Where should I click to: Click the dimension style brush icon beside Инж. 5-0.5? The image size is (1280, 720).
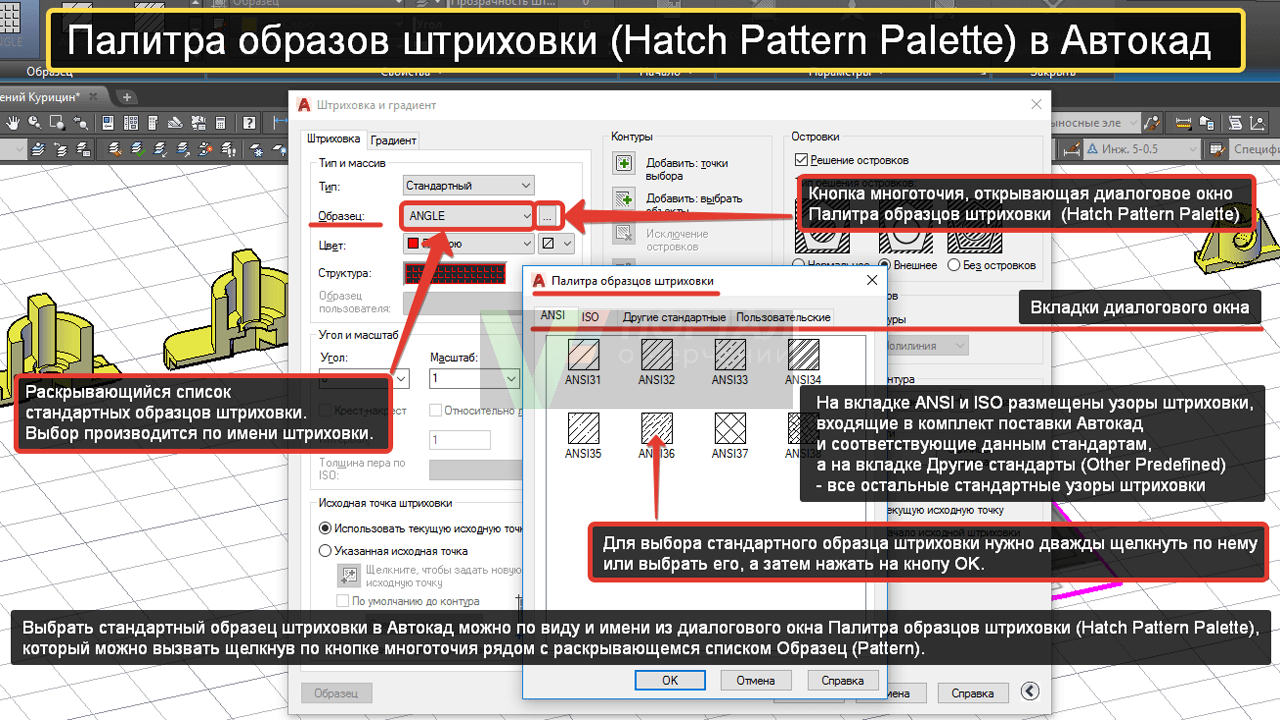click(1072, 150)
